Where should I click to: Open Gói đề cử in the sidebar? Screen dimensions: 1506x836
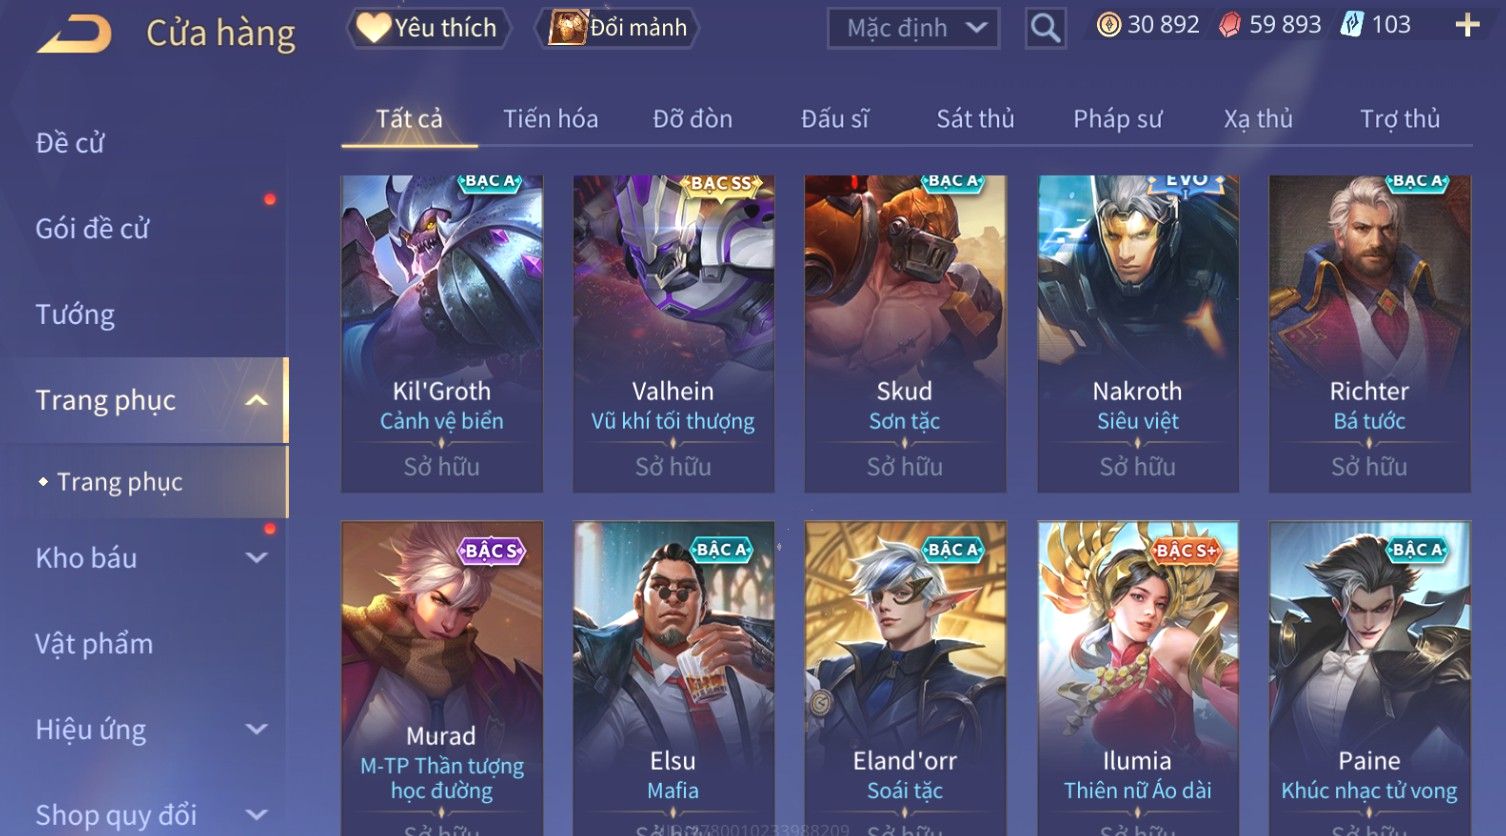92,229
